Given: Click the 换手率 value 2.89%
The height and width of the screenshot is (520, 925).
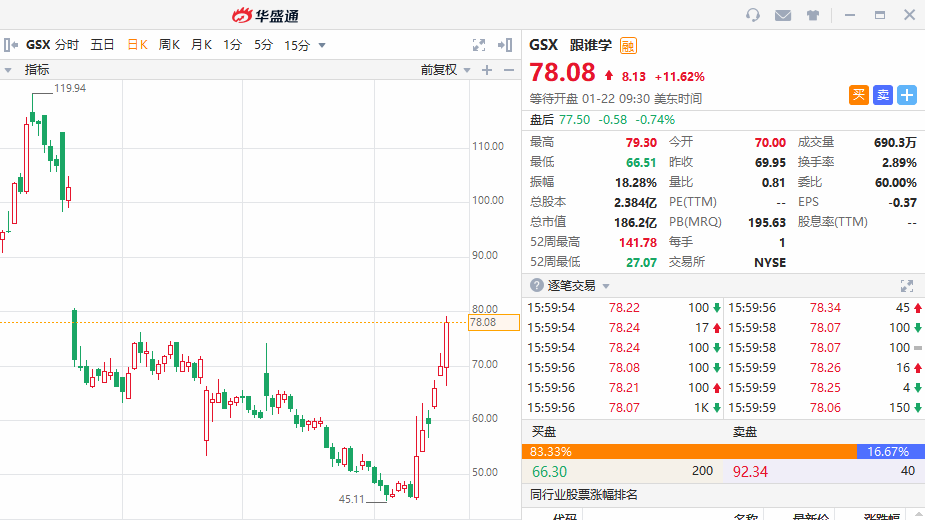Looking at the screenshot, I should (899, 162).
